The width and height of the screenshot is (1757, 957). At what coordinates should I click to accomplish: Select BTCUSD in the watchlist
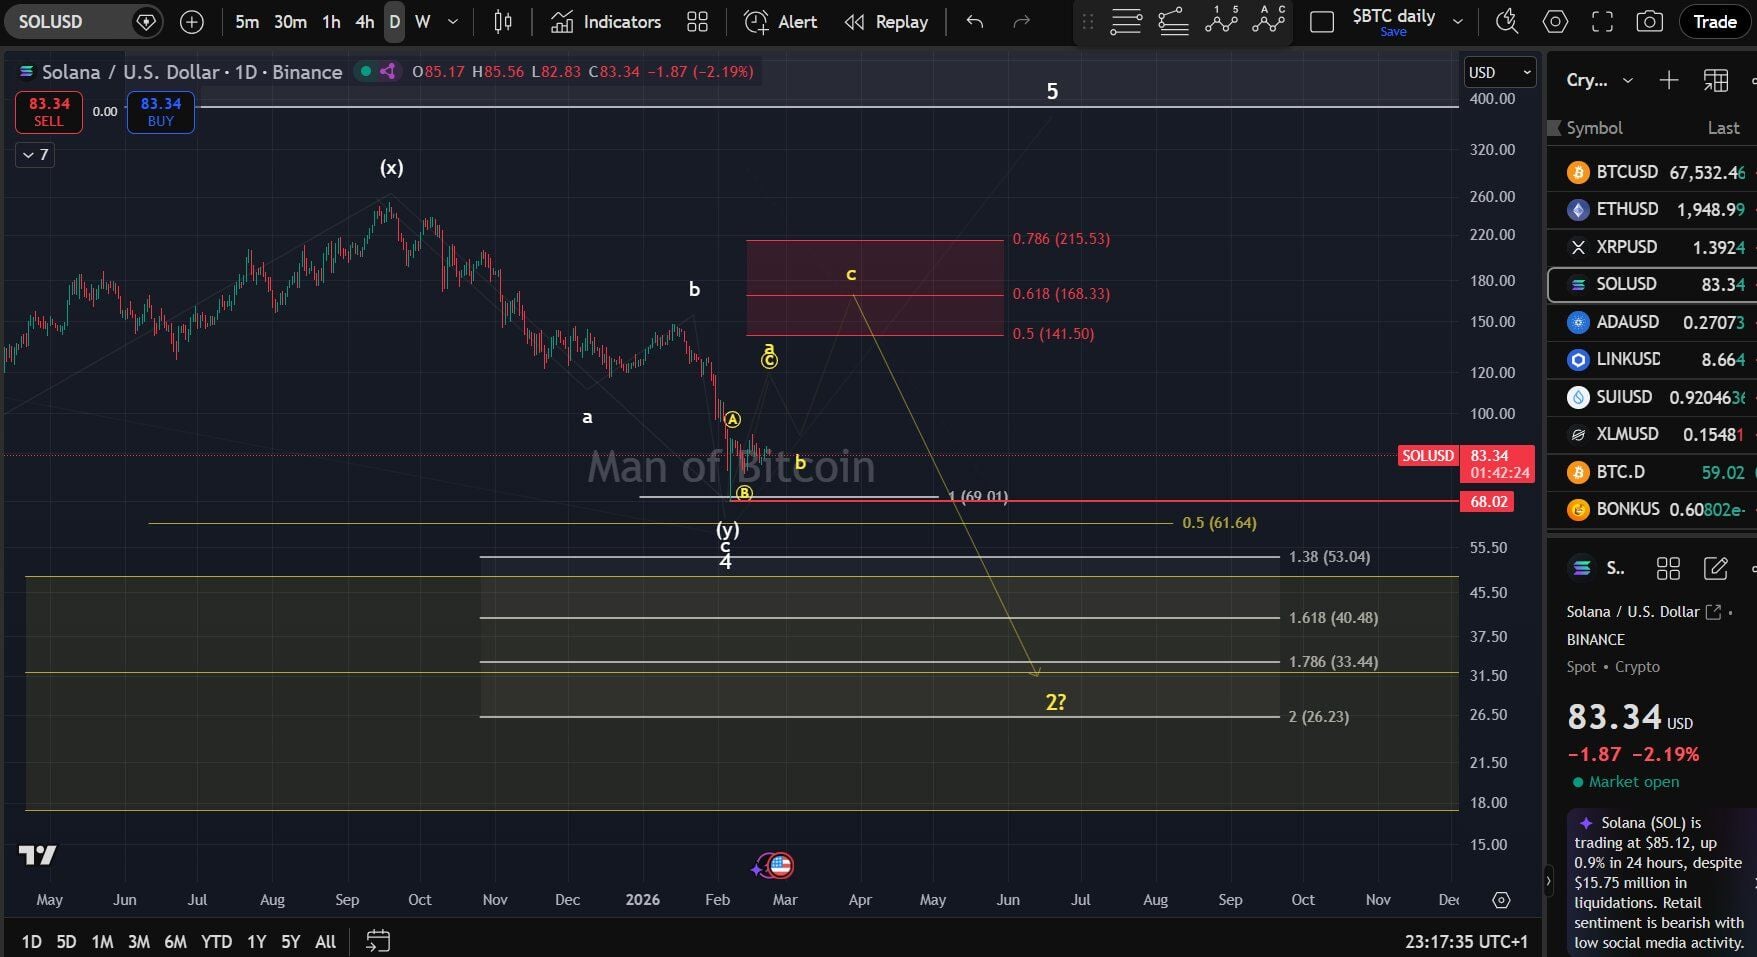click(x=1652, y=172)
